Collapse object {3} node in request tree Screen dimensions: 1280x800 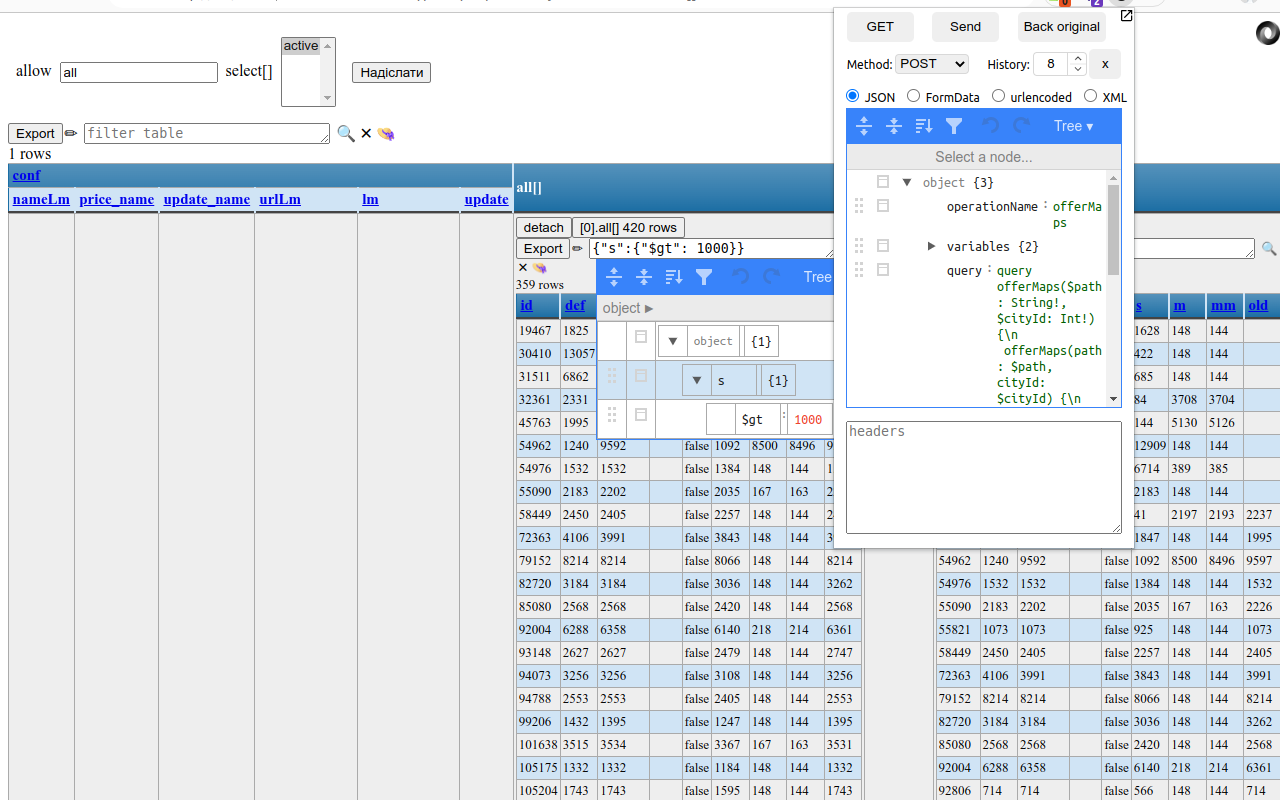coord(907,182)
